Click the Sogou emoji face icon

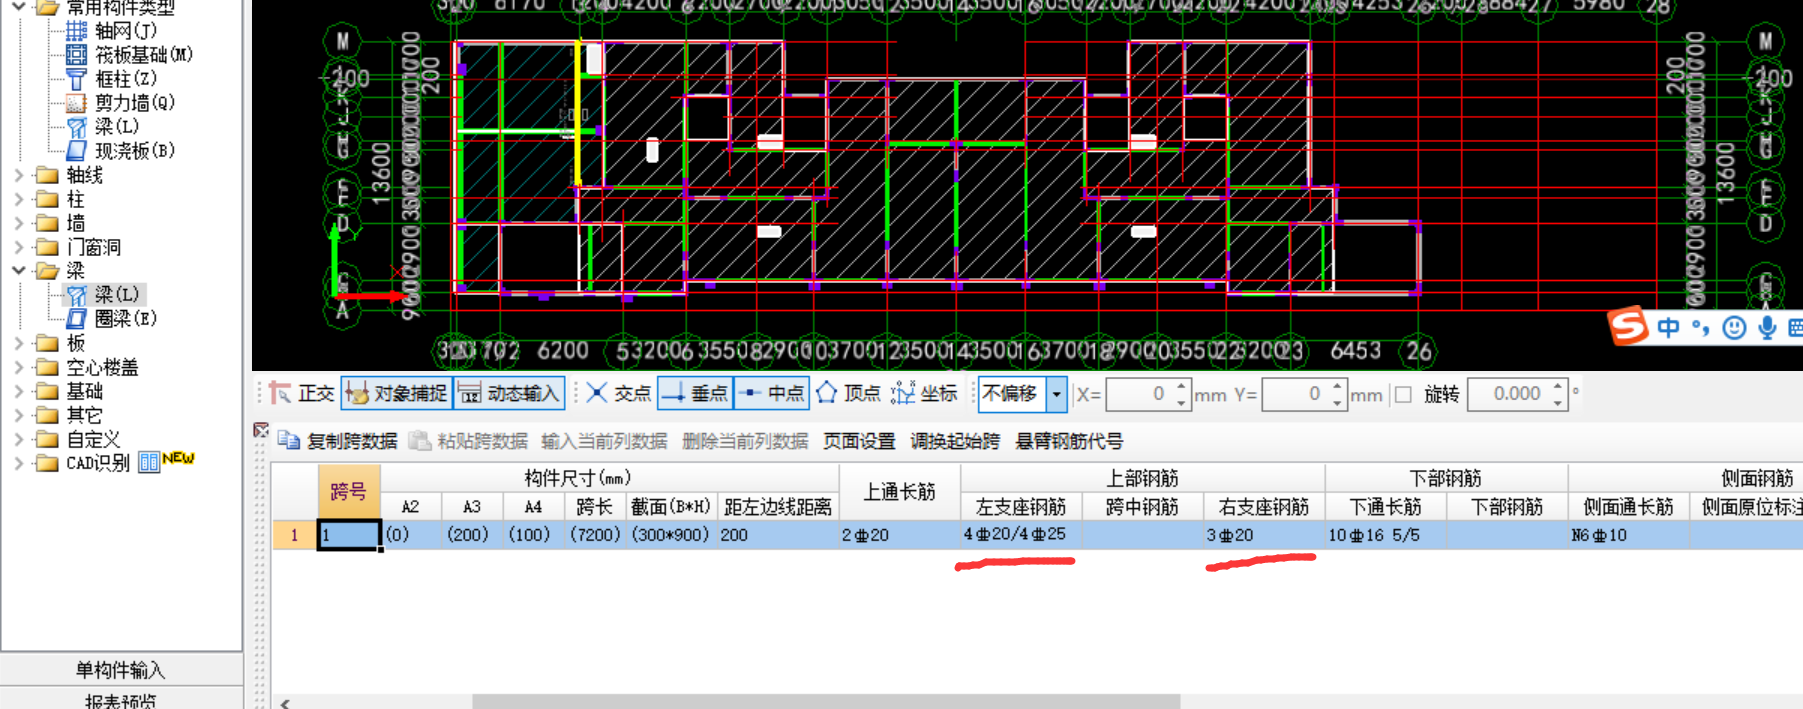point(1734,328)
